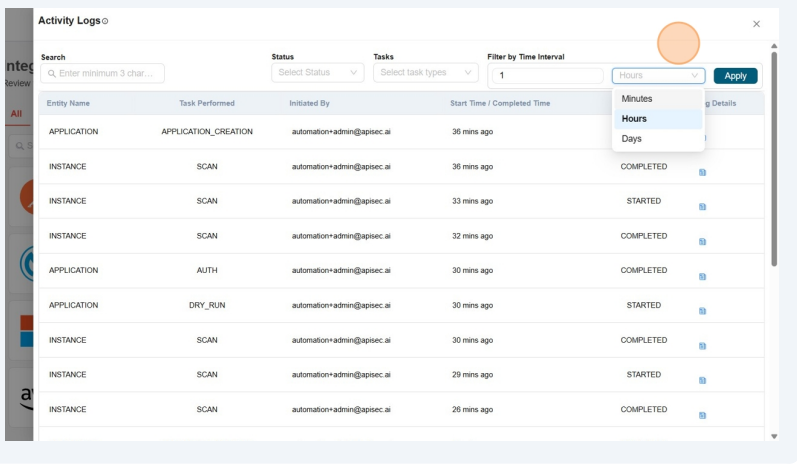
Task: Click the Task Performed column header
Action: [207, 103]
